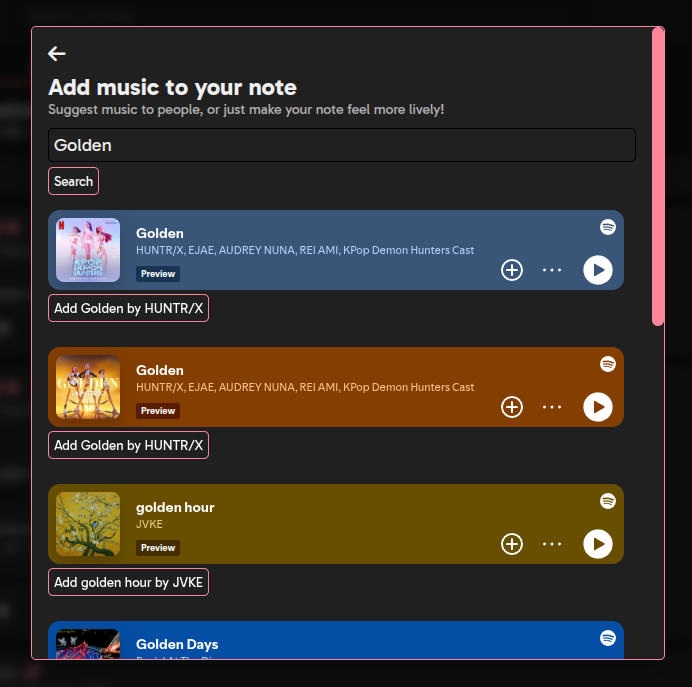Play the golden hour preview
692x687 pixels.
tap(598, 544)
